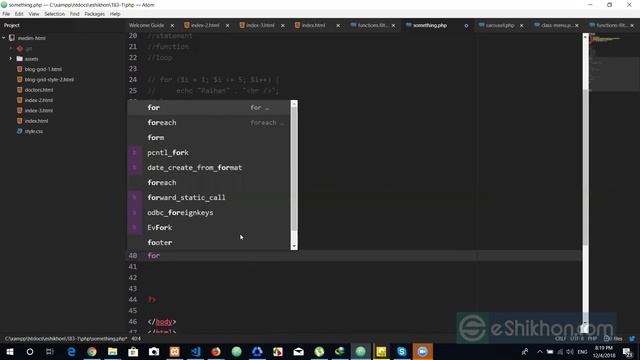640x360 pixels.
Task: Open Visual Studio Code from taskbar
Action: (x=196, y=352)
